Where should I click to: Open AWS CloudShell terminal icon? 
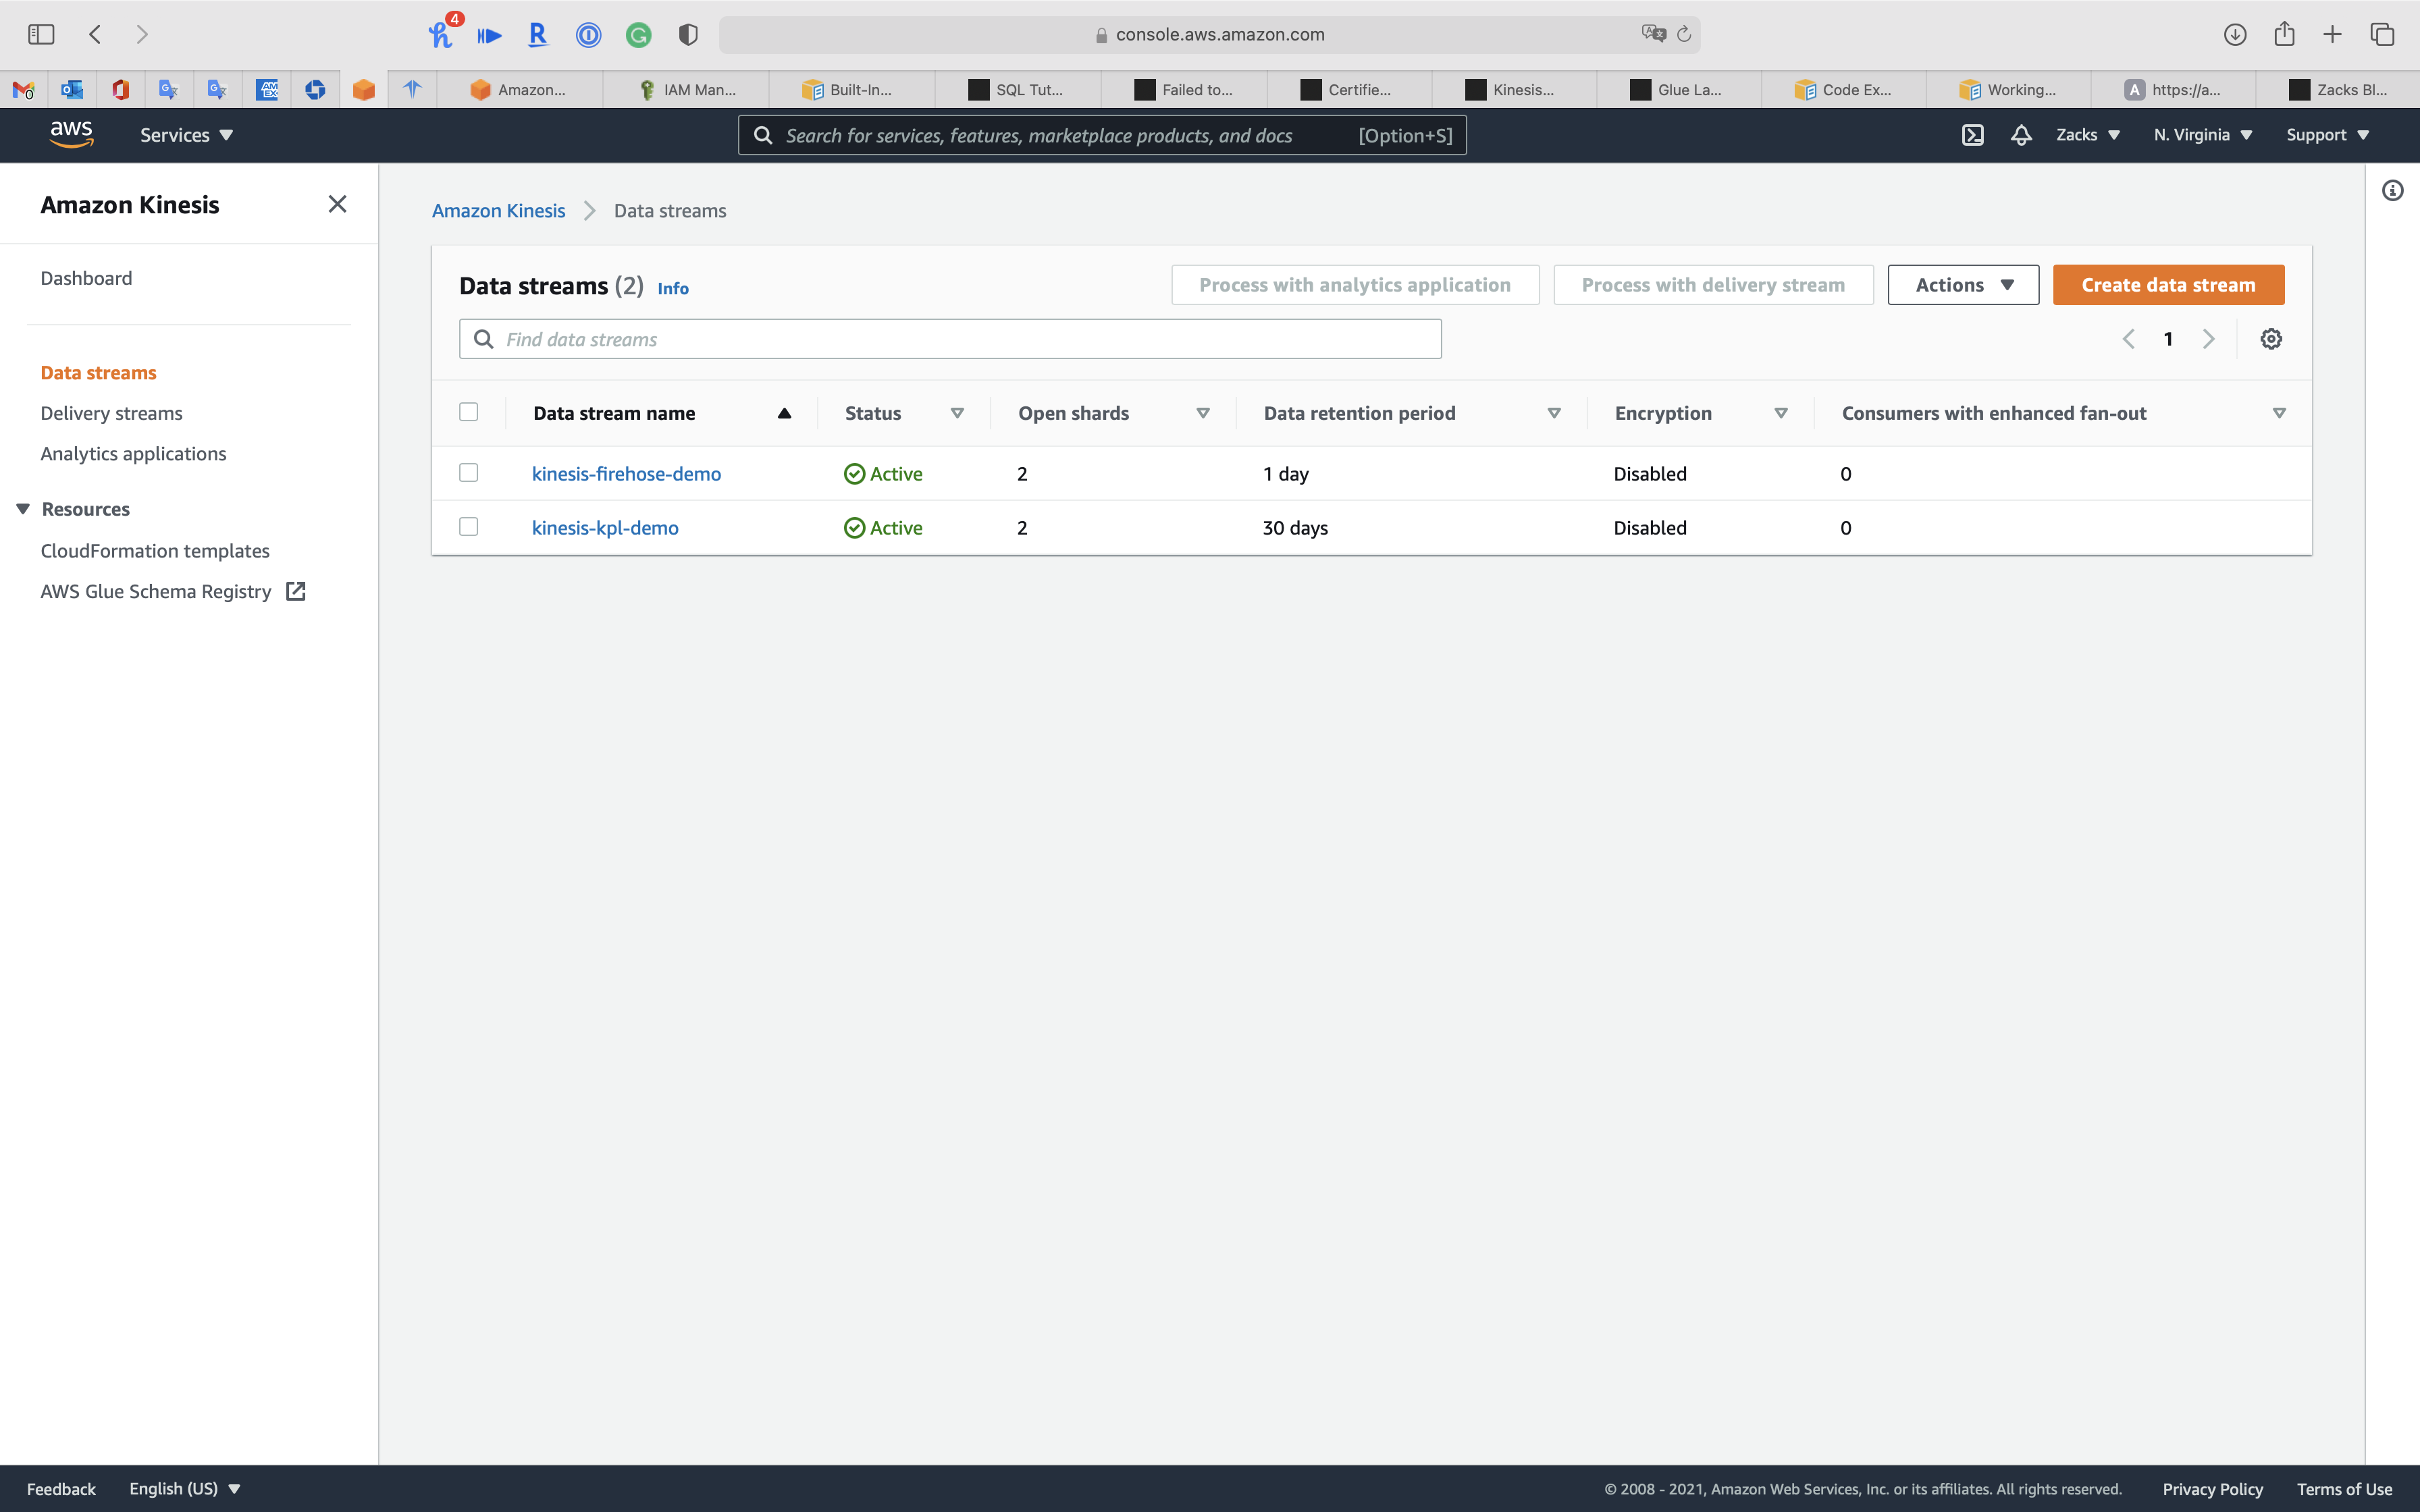1972,135
